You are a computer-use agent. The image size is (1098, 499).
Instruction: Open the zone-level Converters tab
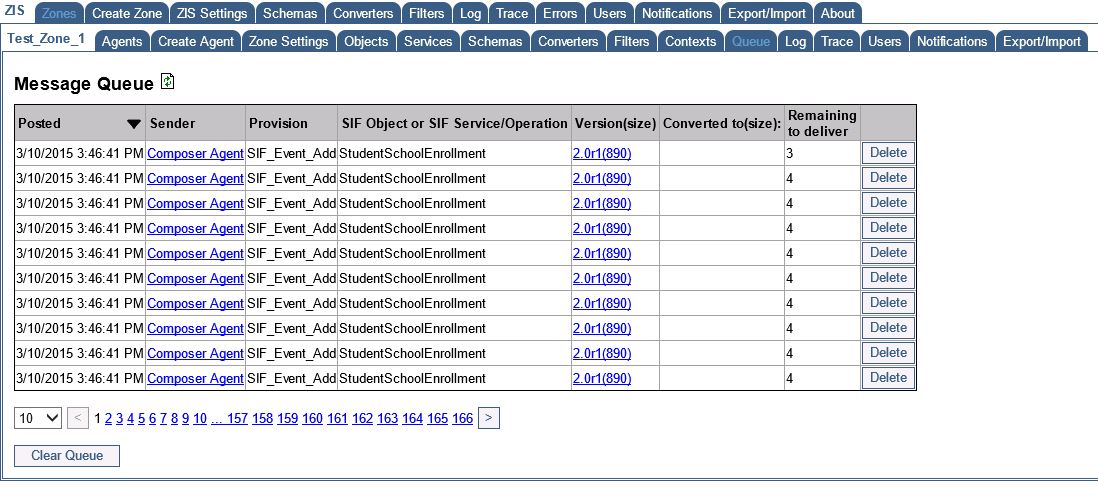569,41
